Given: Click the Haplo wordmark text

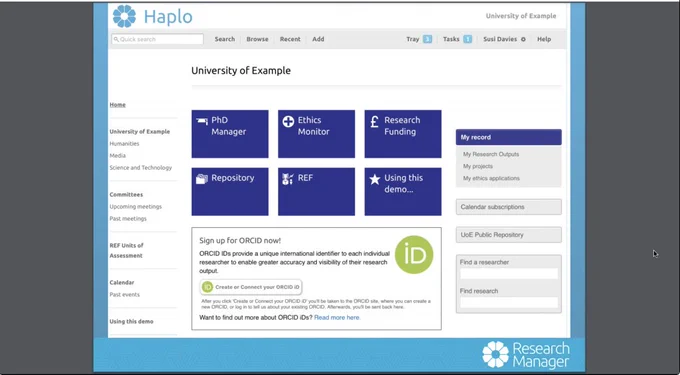Looking at the screenshot, I should [x=168, y=17].
